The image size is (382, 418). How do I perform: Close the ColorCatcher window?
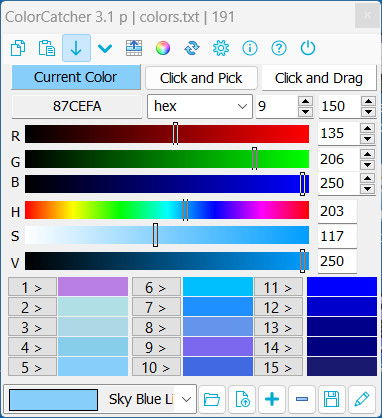click(x=367, y=15)
